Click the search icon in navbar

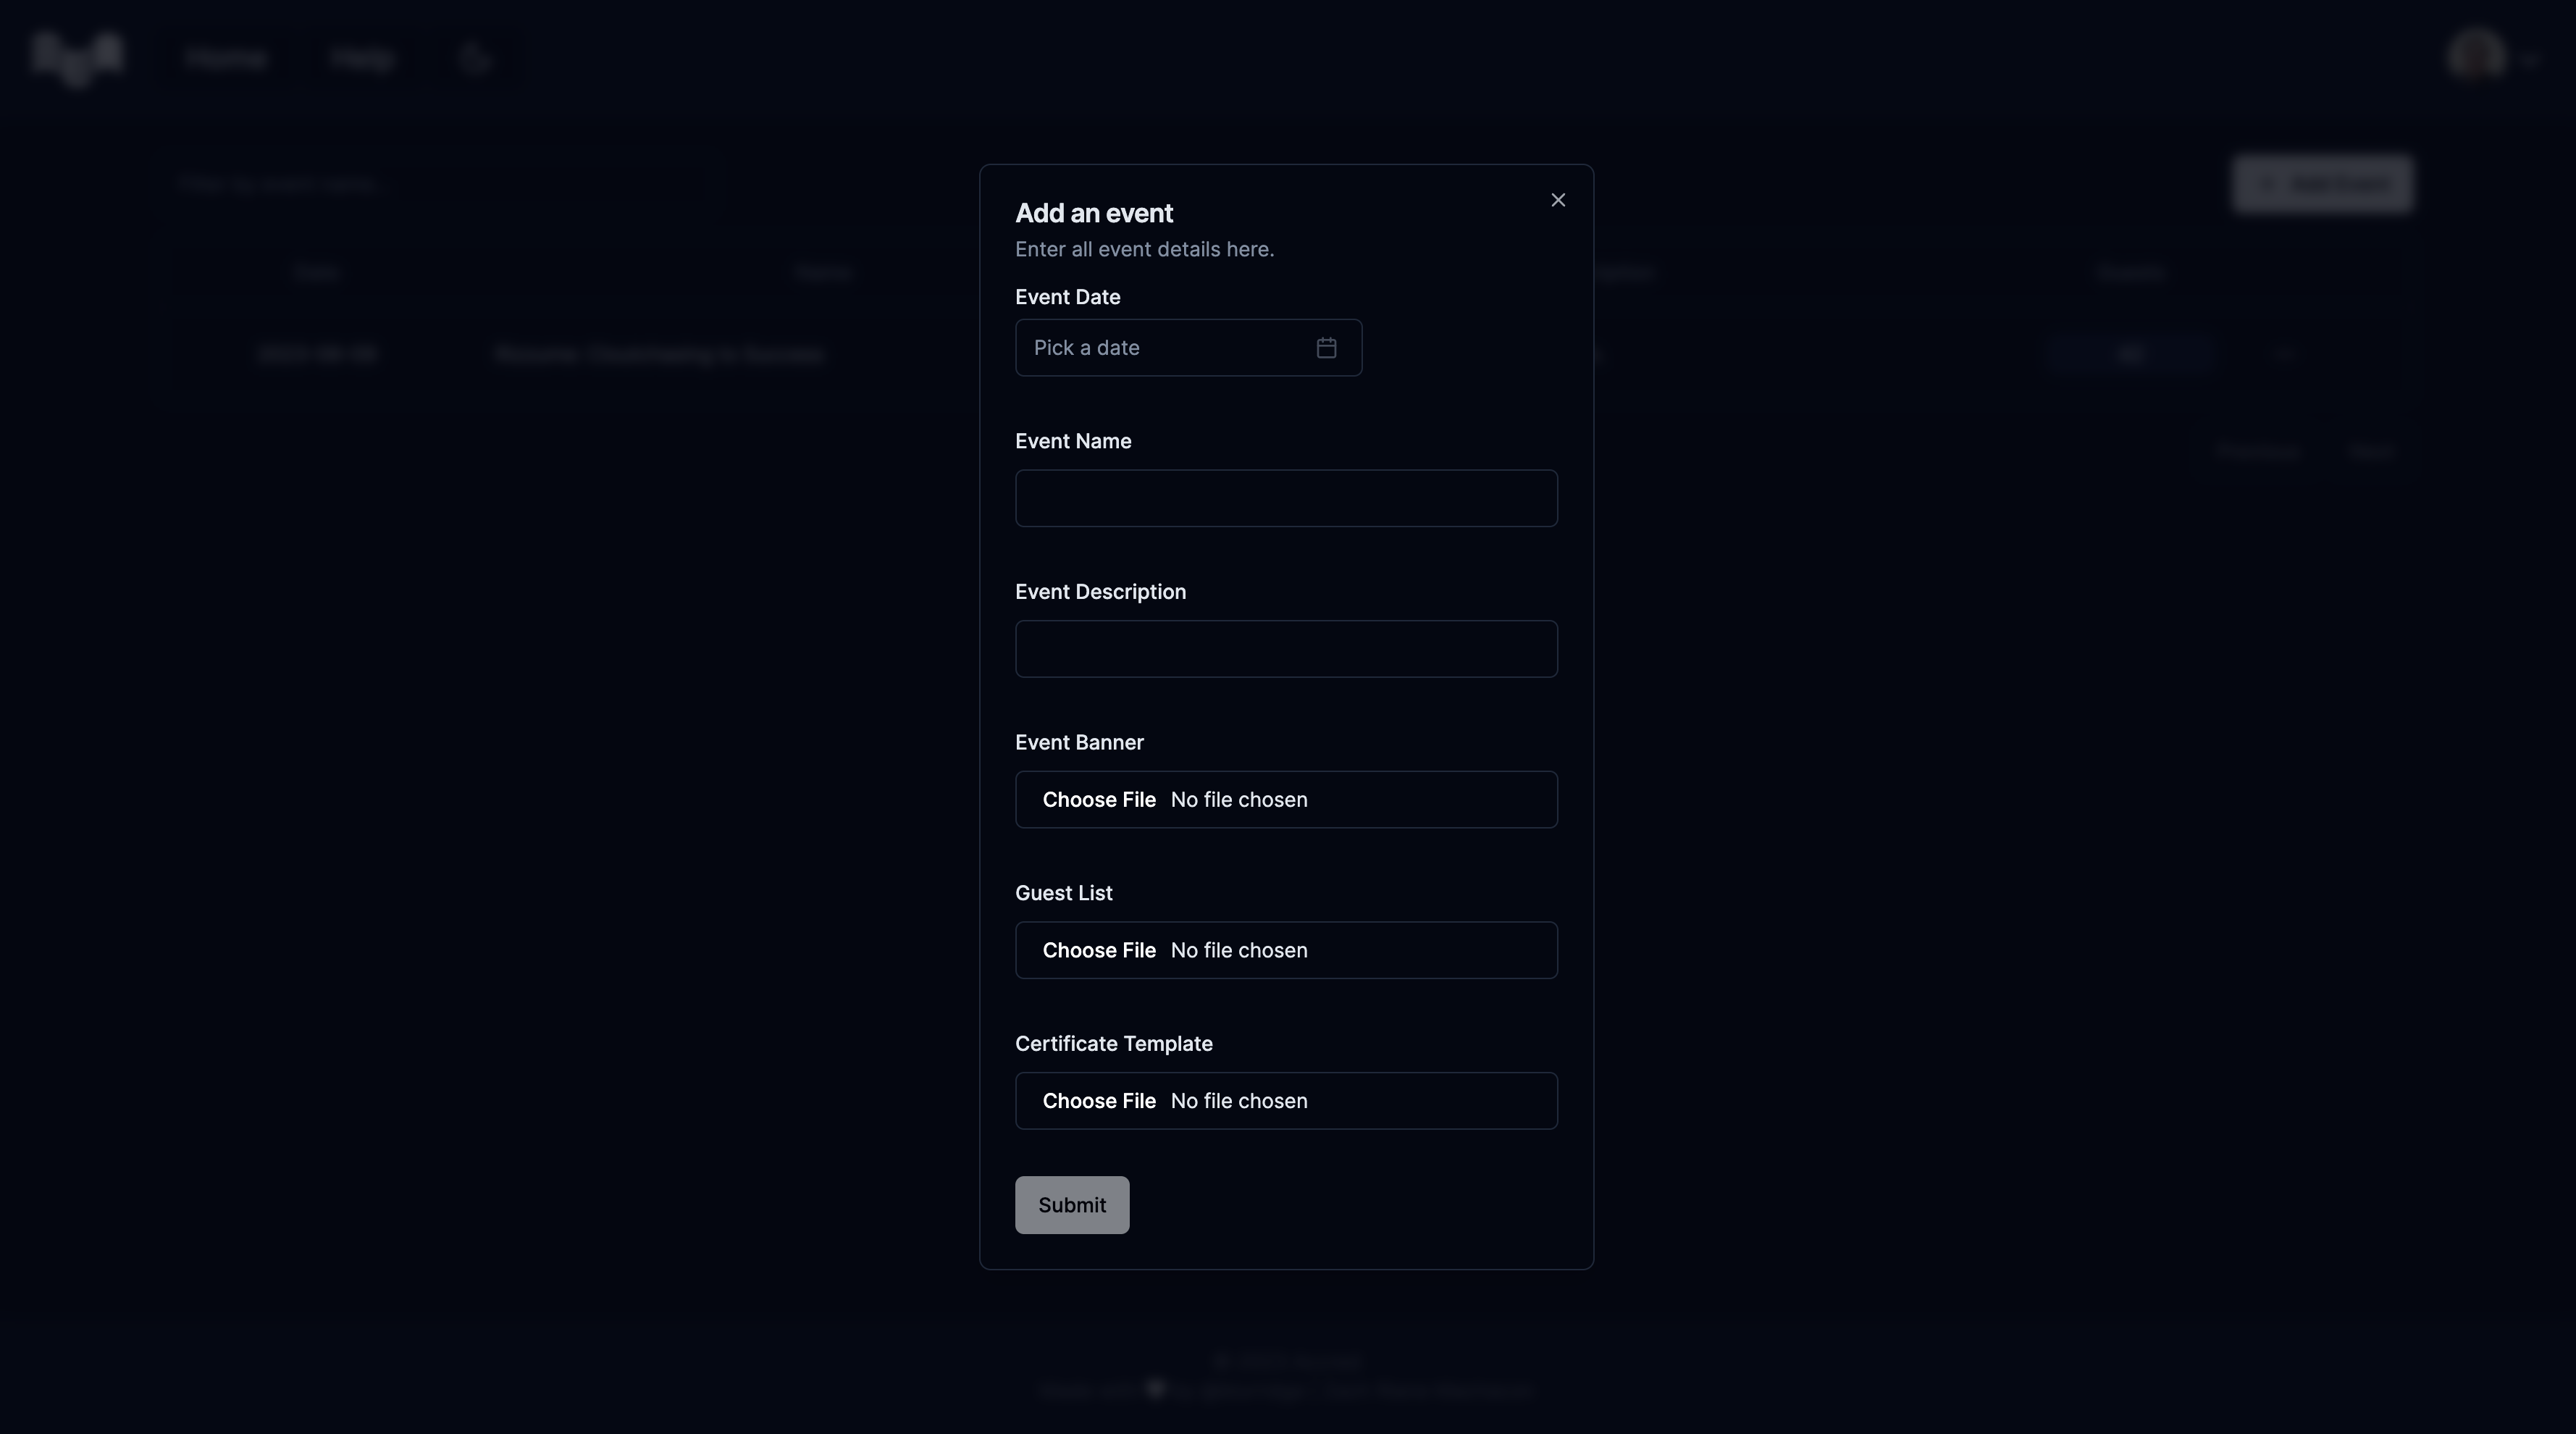click(x=475, y=59)
